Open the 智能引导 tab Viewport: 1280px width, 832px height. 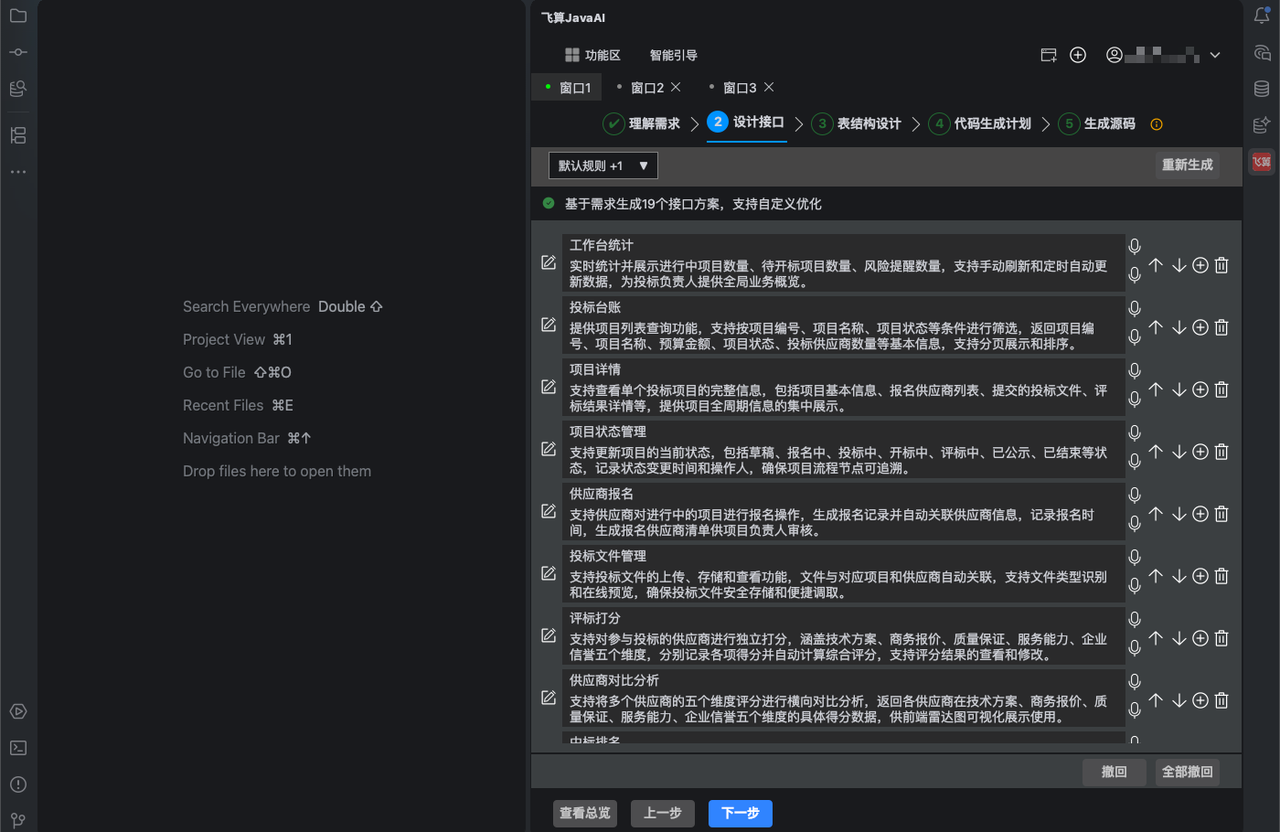point(673,55)
